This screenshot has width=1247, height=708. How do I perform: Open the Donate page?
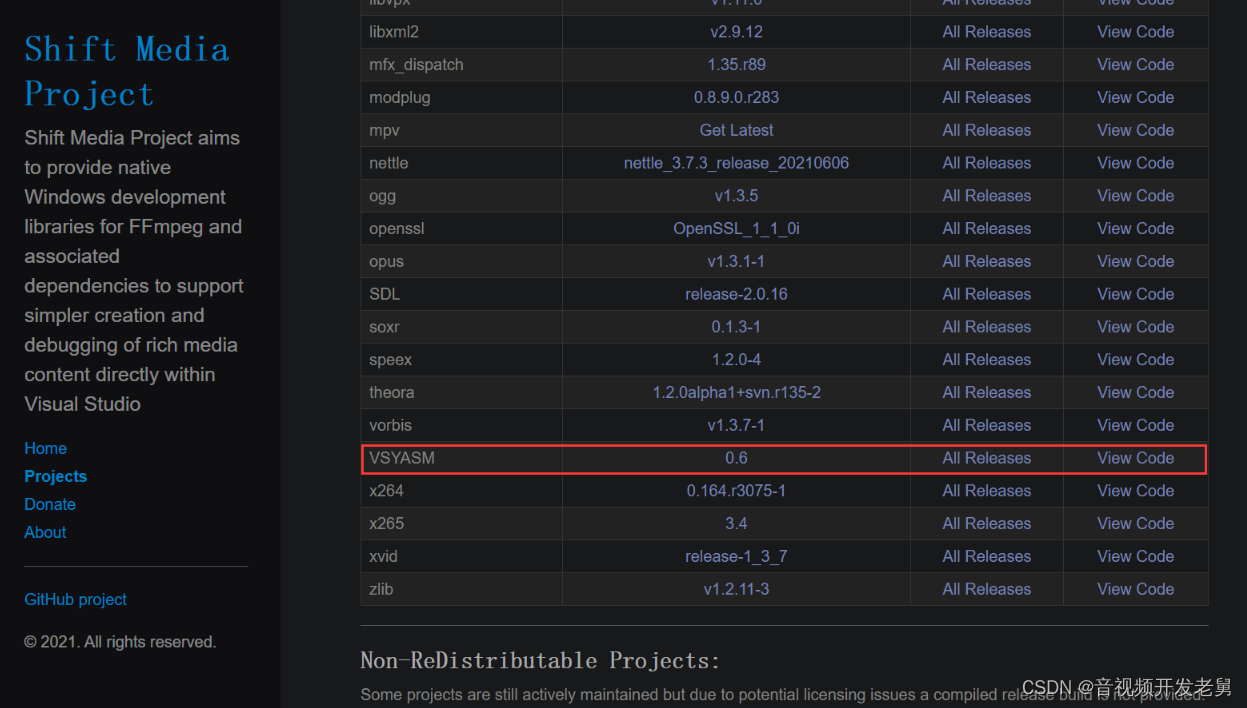click(50, 504)
